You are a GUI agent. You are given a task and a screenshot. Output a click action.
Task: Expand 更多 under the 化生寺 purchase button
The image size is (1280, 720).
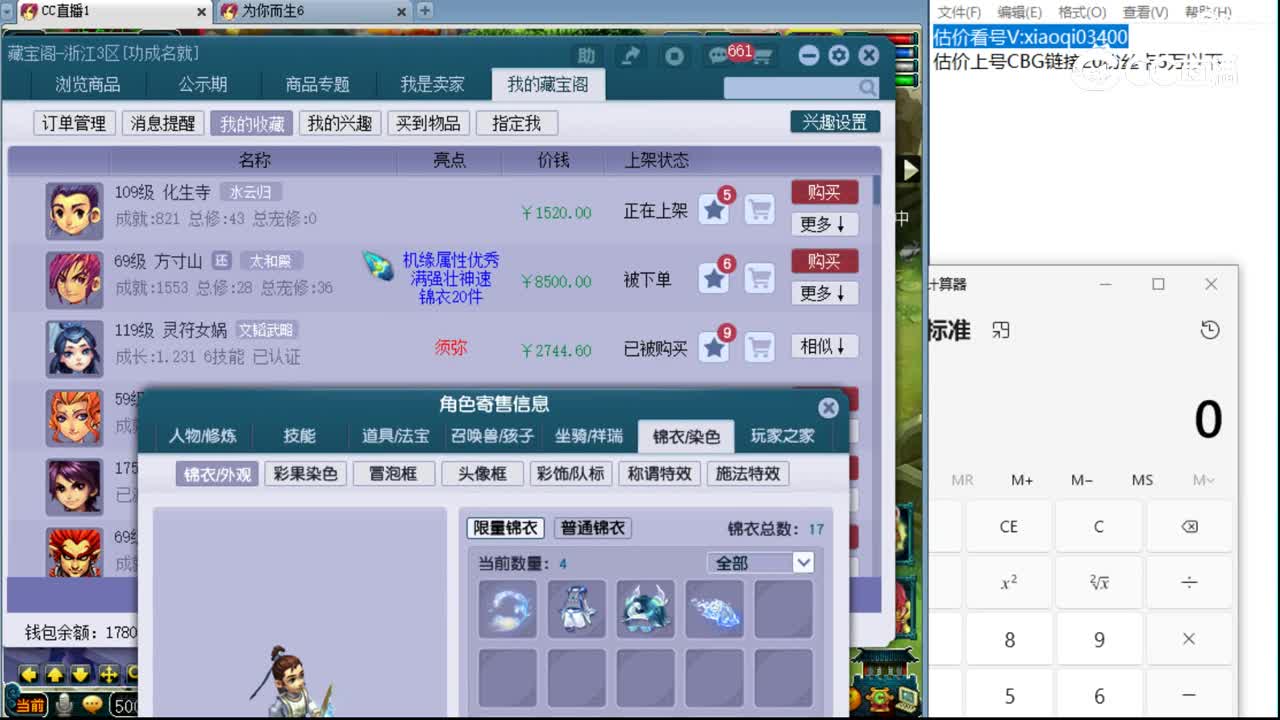(x=824, y=224)
